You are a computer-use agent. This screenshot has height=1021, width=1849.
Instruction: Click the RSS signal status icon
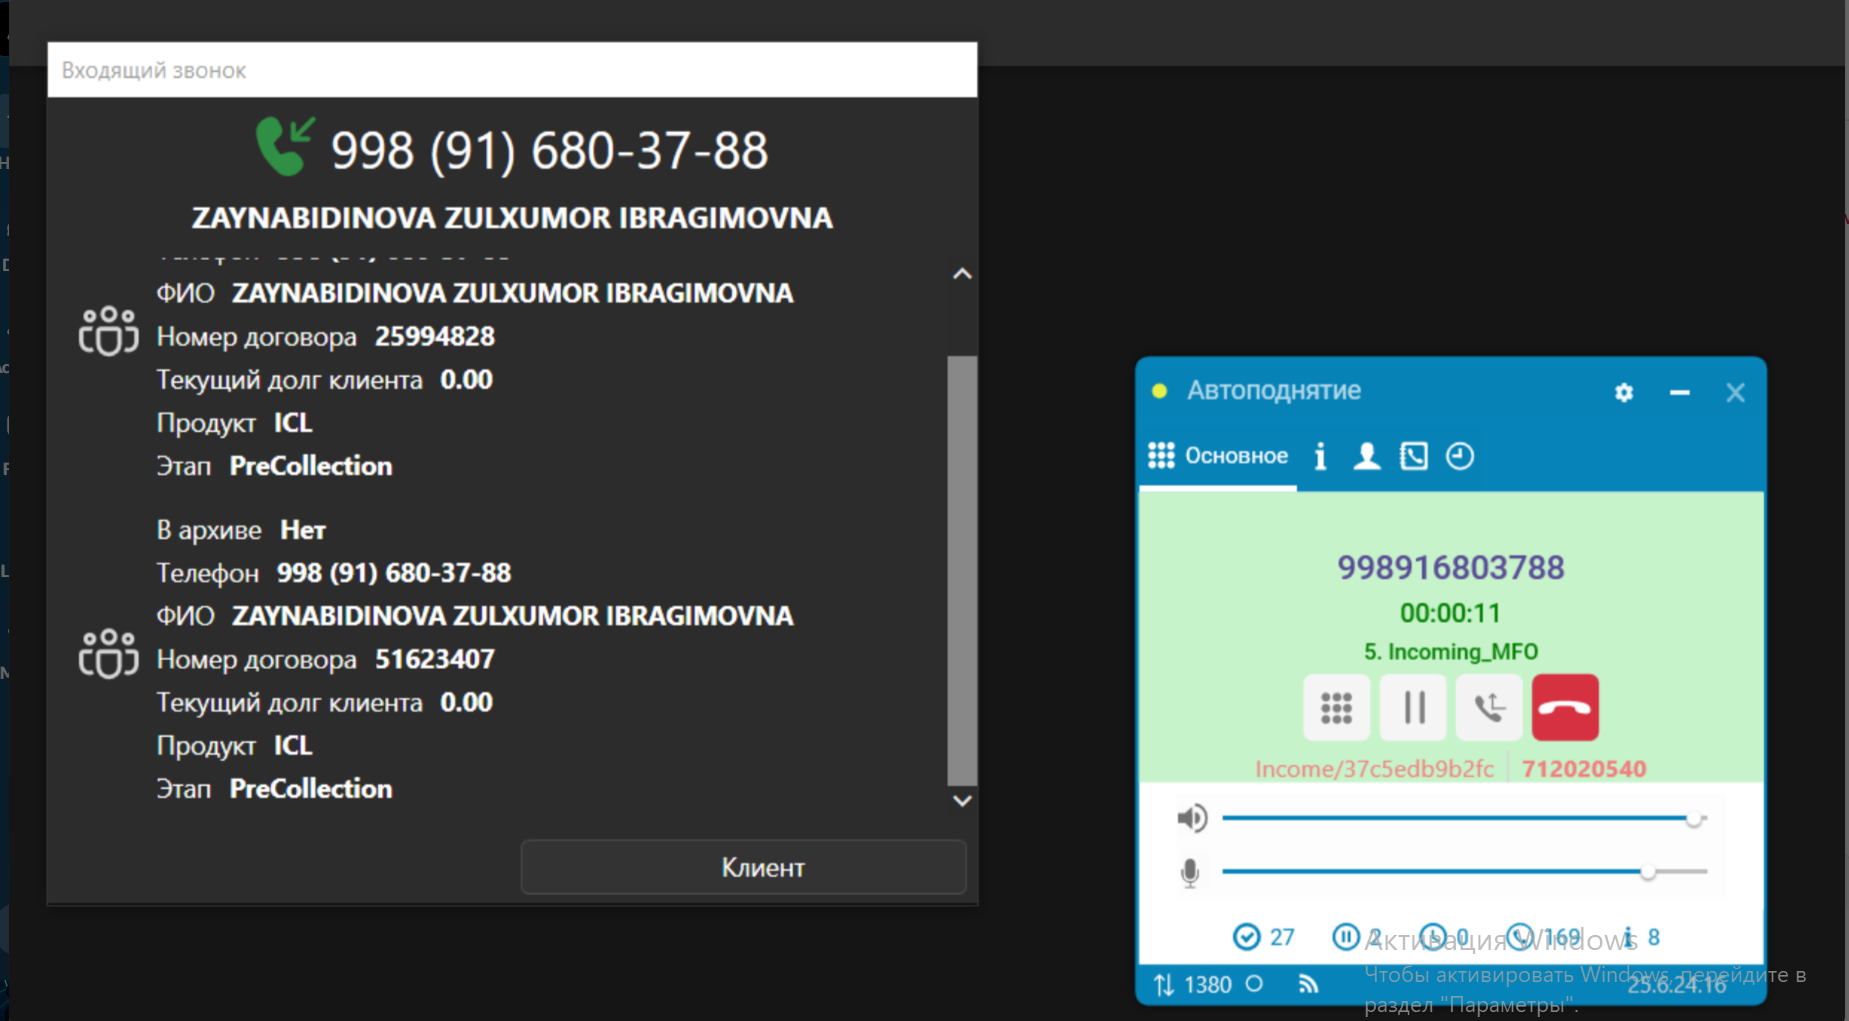click(1308, 984)
